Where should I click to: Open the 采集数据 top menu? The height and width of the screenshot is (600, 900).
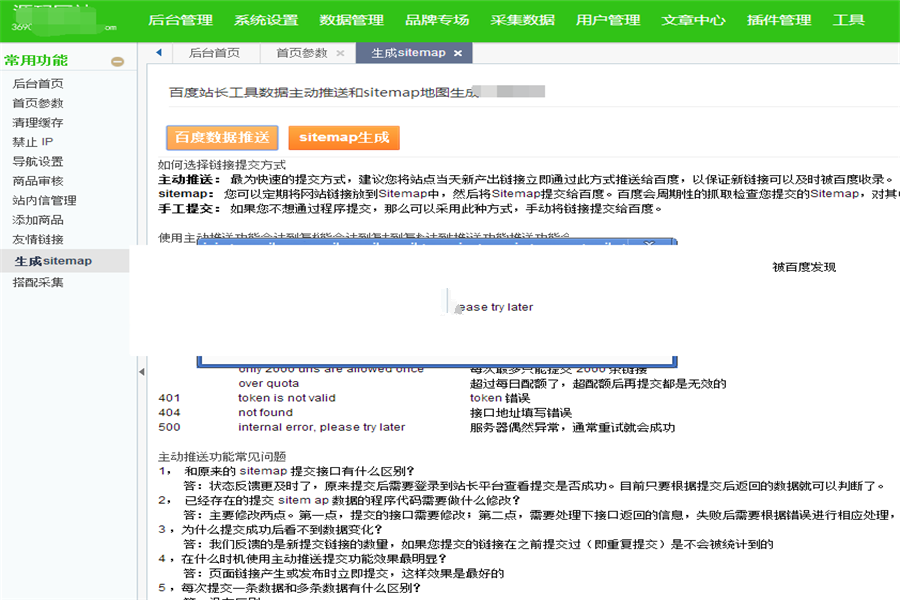point(522,20)
